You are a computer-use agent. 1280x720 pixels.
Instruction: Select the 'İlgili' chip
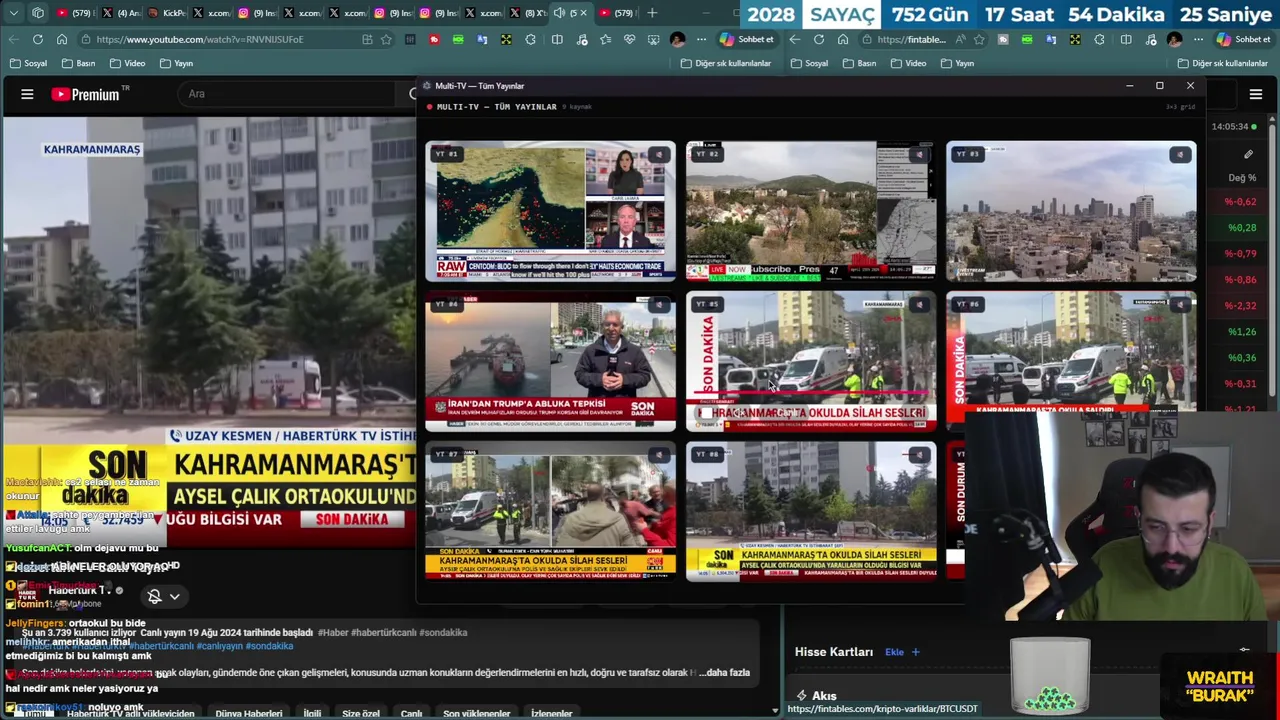click(312, 714)
